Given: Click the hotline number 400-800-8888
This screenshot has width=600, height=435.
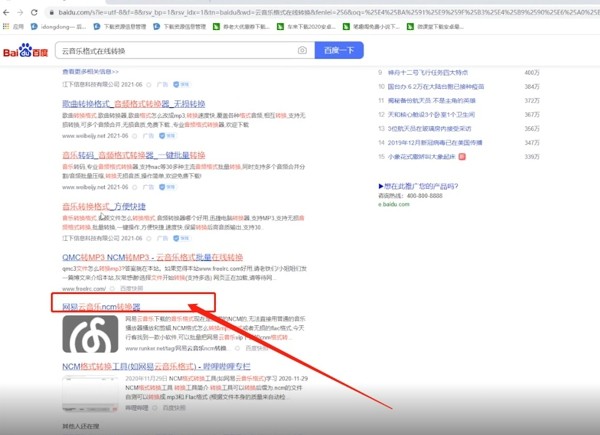Looking at the screenshot, I should 425,196.
